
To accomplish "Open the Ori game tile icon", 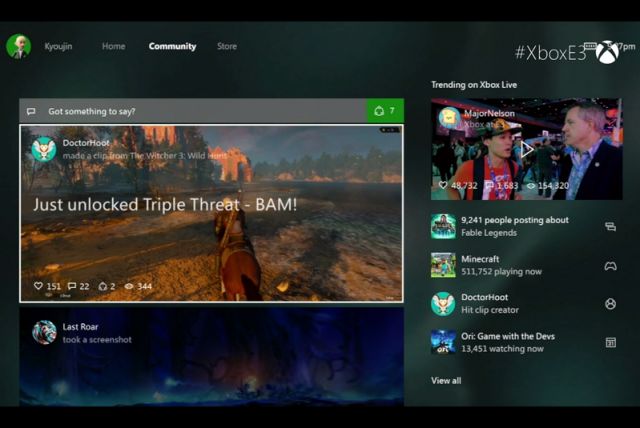I will (443, 342).
